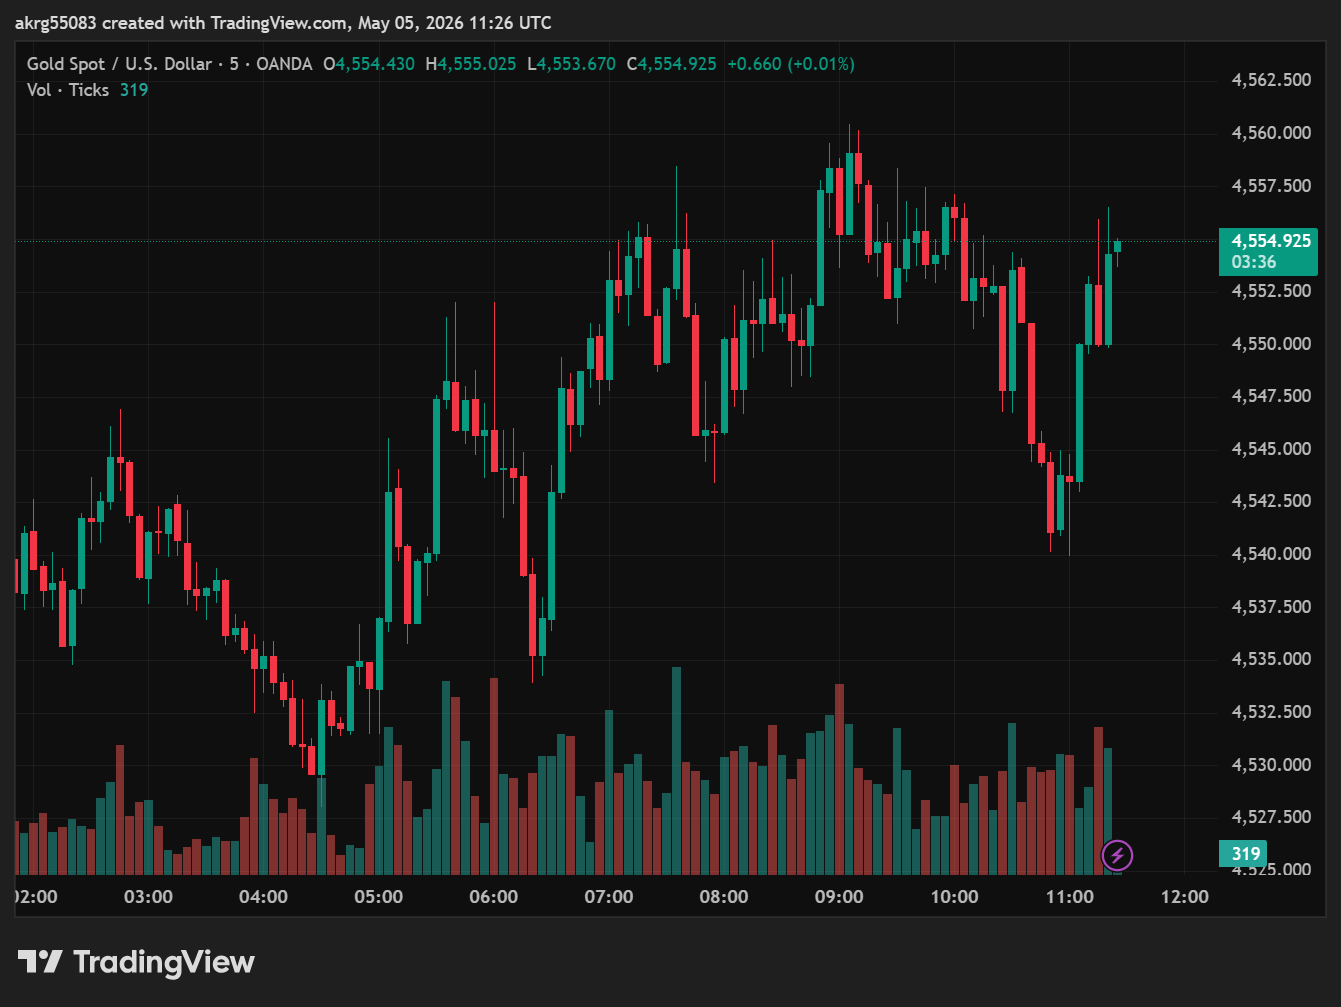Click the 07:00 time axis label
1341x1007 pixels.
[609, 897]
